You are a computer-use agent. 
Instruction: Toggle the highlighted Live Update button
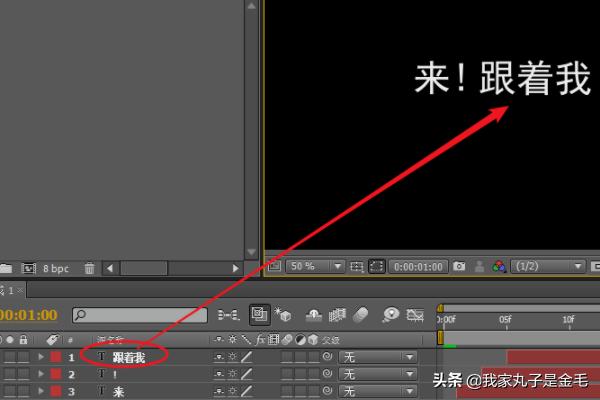tap(259, 315)
